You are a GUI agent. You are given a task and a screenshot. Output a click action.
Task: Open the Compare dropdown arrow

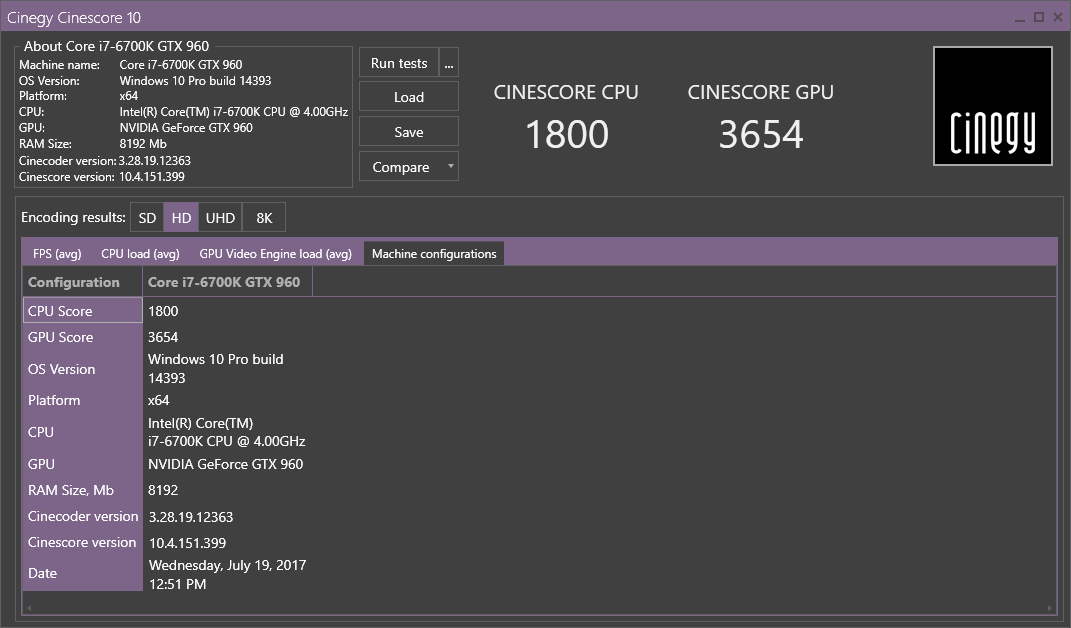tap(450, 166)
